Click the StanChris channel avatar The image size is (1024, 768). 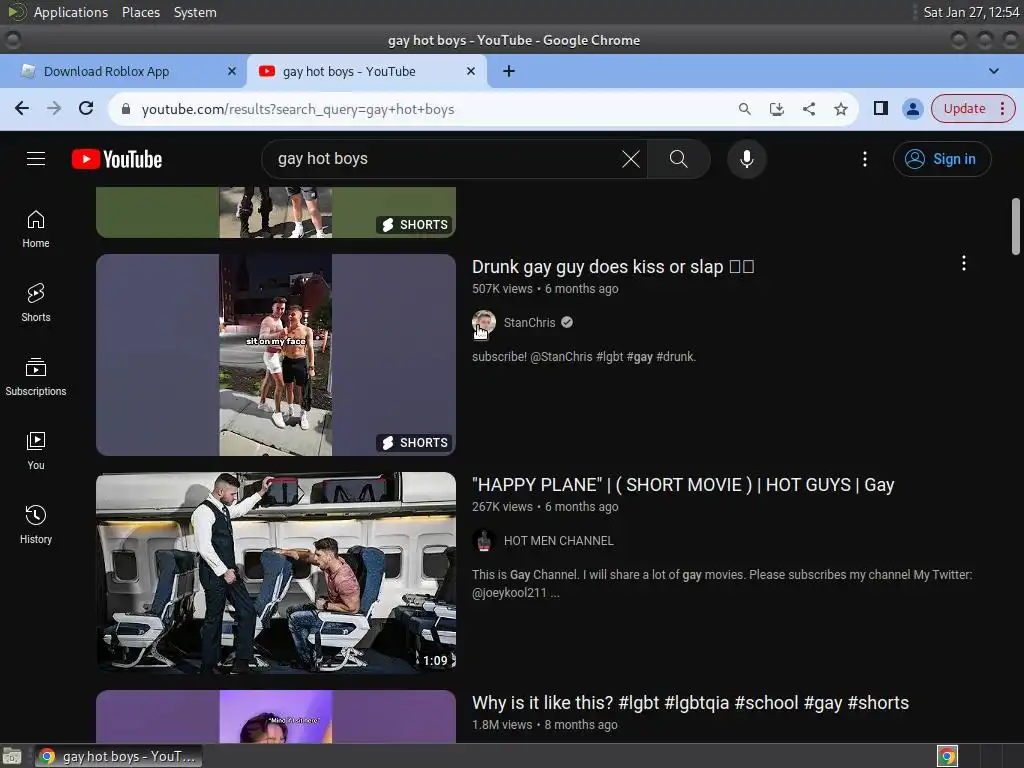pos(484,323)
